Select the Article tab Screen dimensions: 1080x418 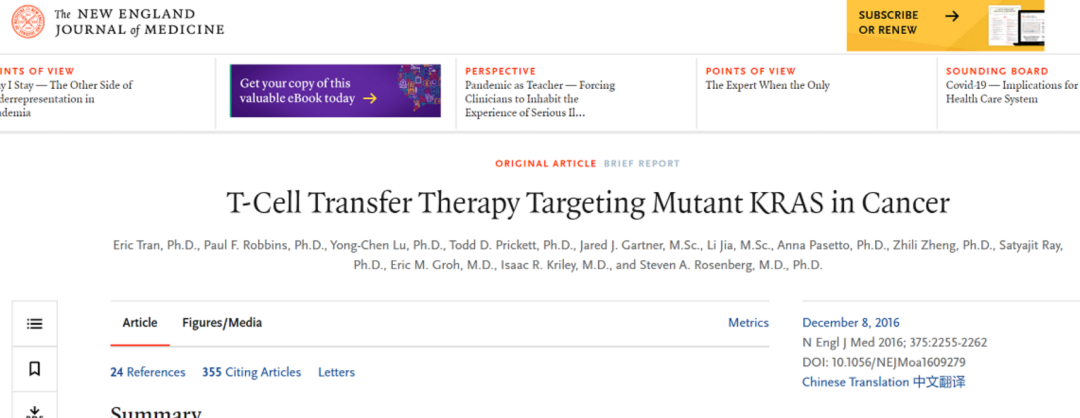pyautogui.click(x=140, y=323)
